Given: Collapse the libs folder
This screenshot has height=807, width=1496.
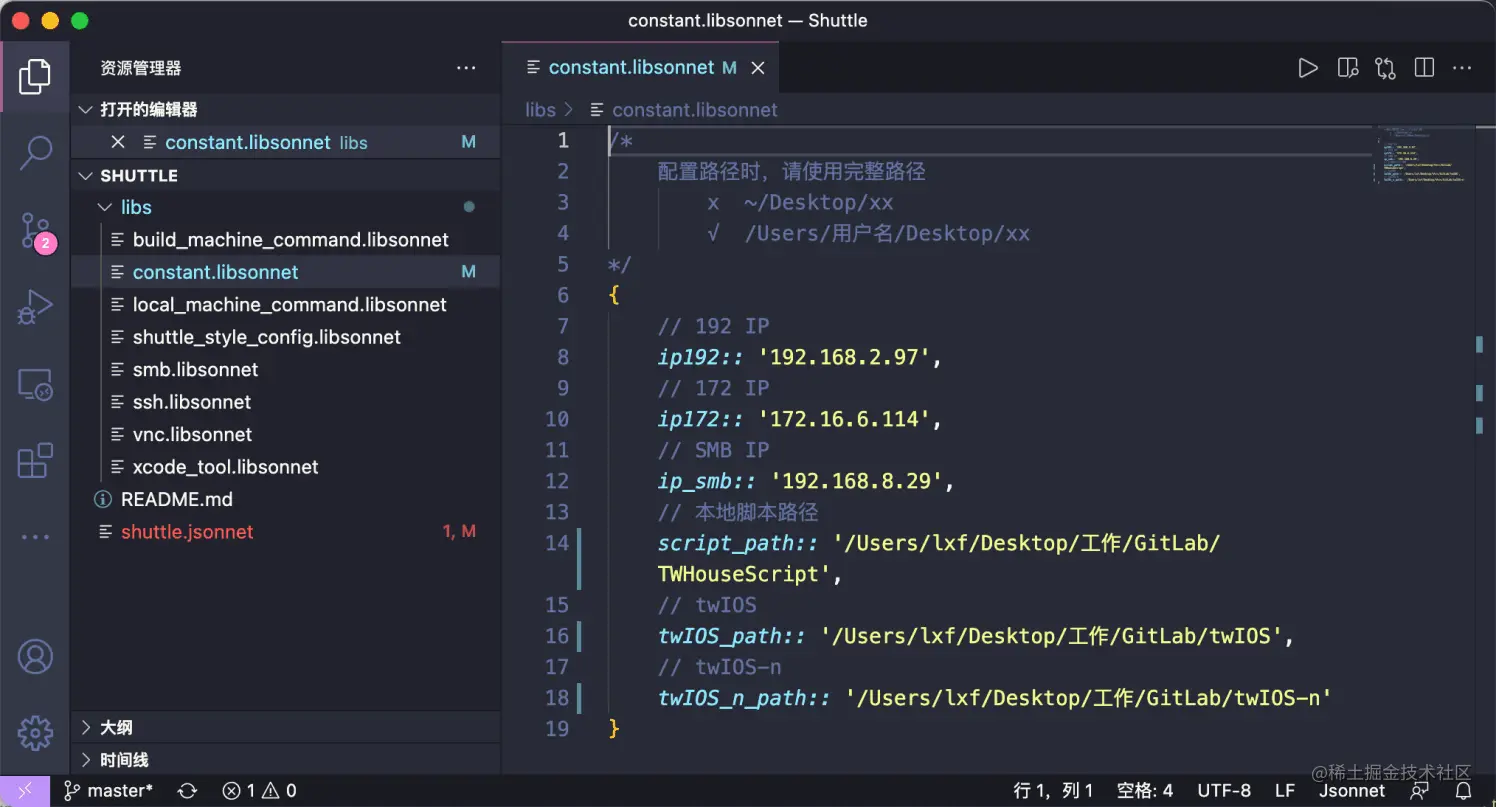Looking at the screenshot, I should click(286, 207).
